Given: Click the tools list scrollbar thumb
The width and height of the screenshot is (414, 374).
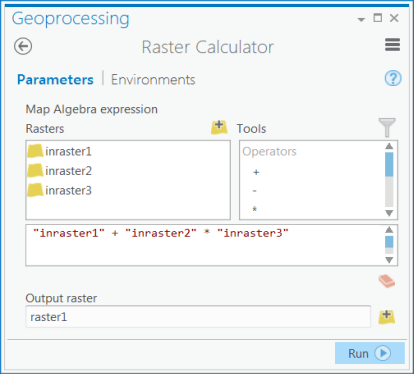Looking at the screenshot, I should (389, 164).
